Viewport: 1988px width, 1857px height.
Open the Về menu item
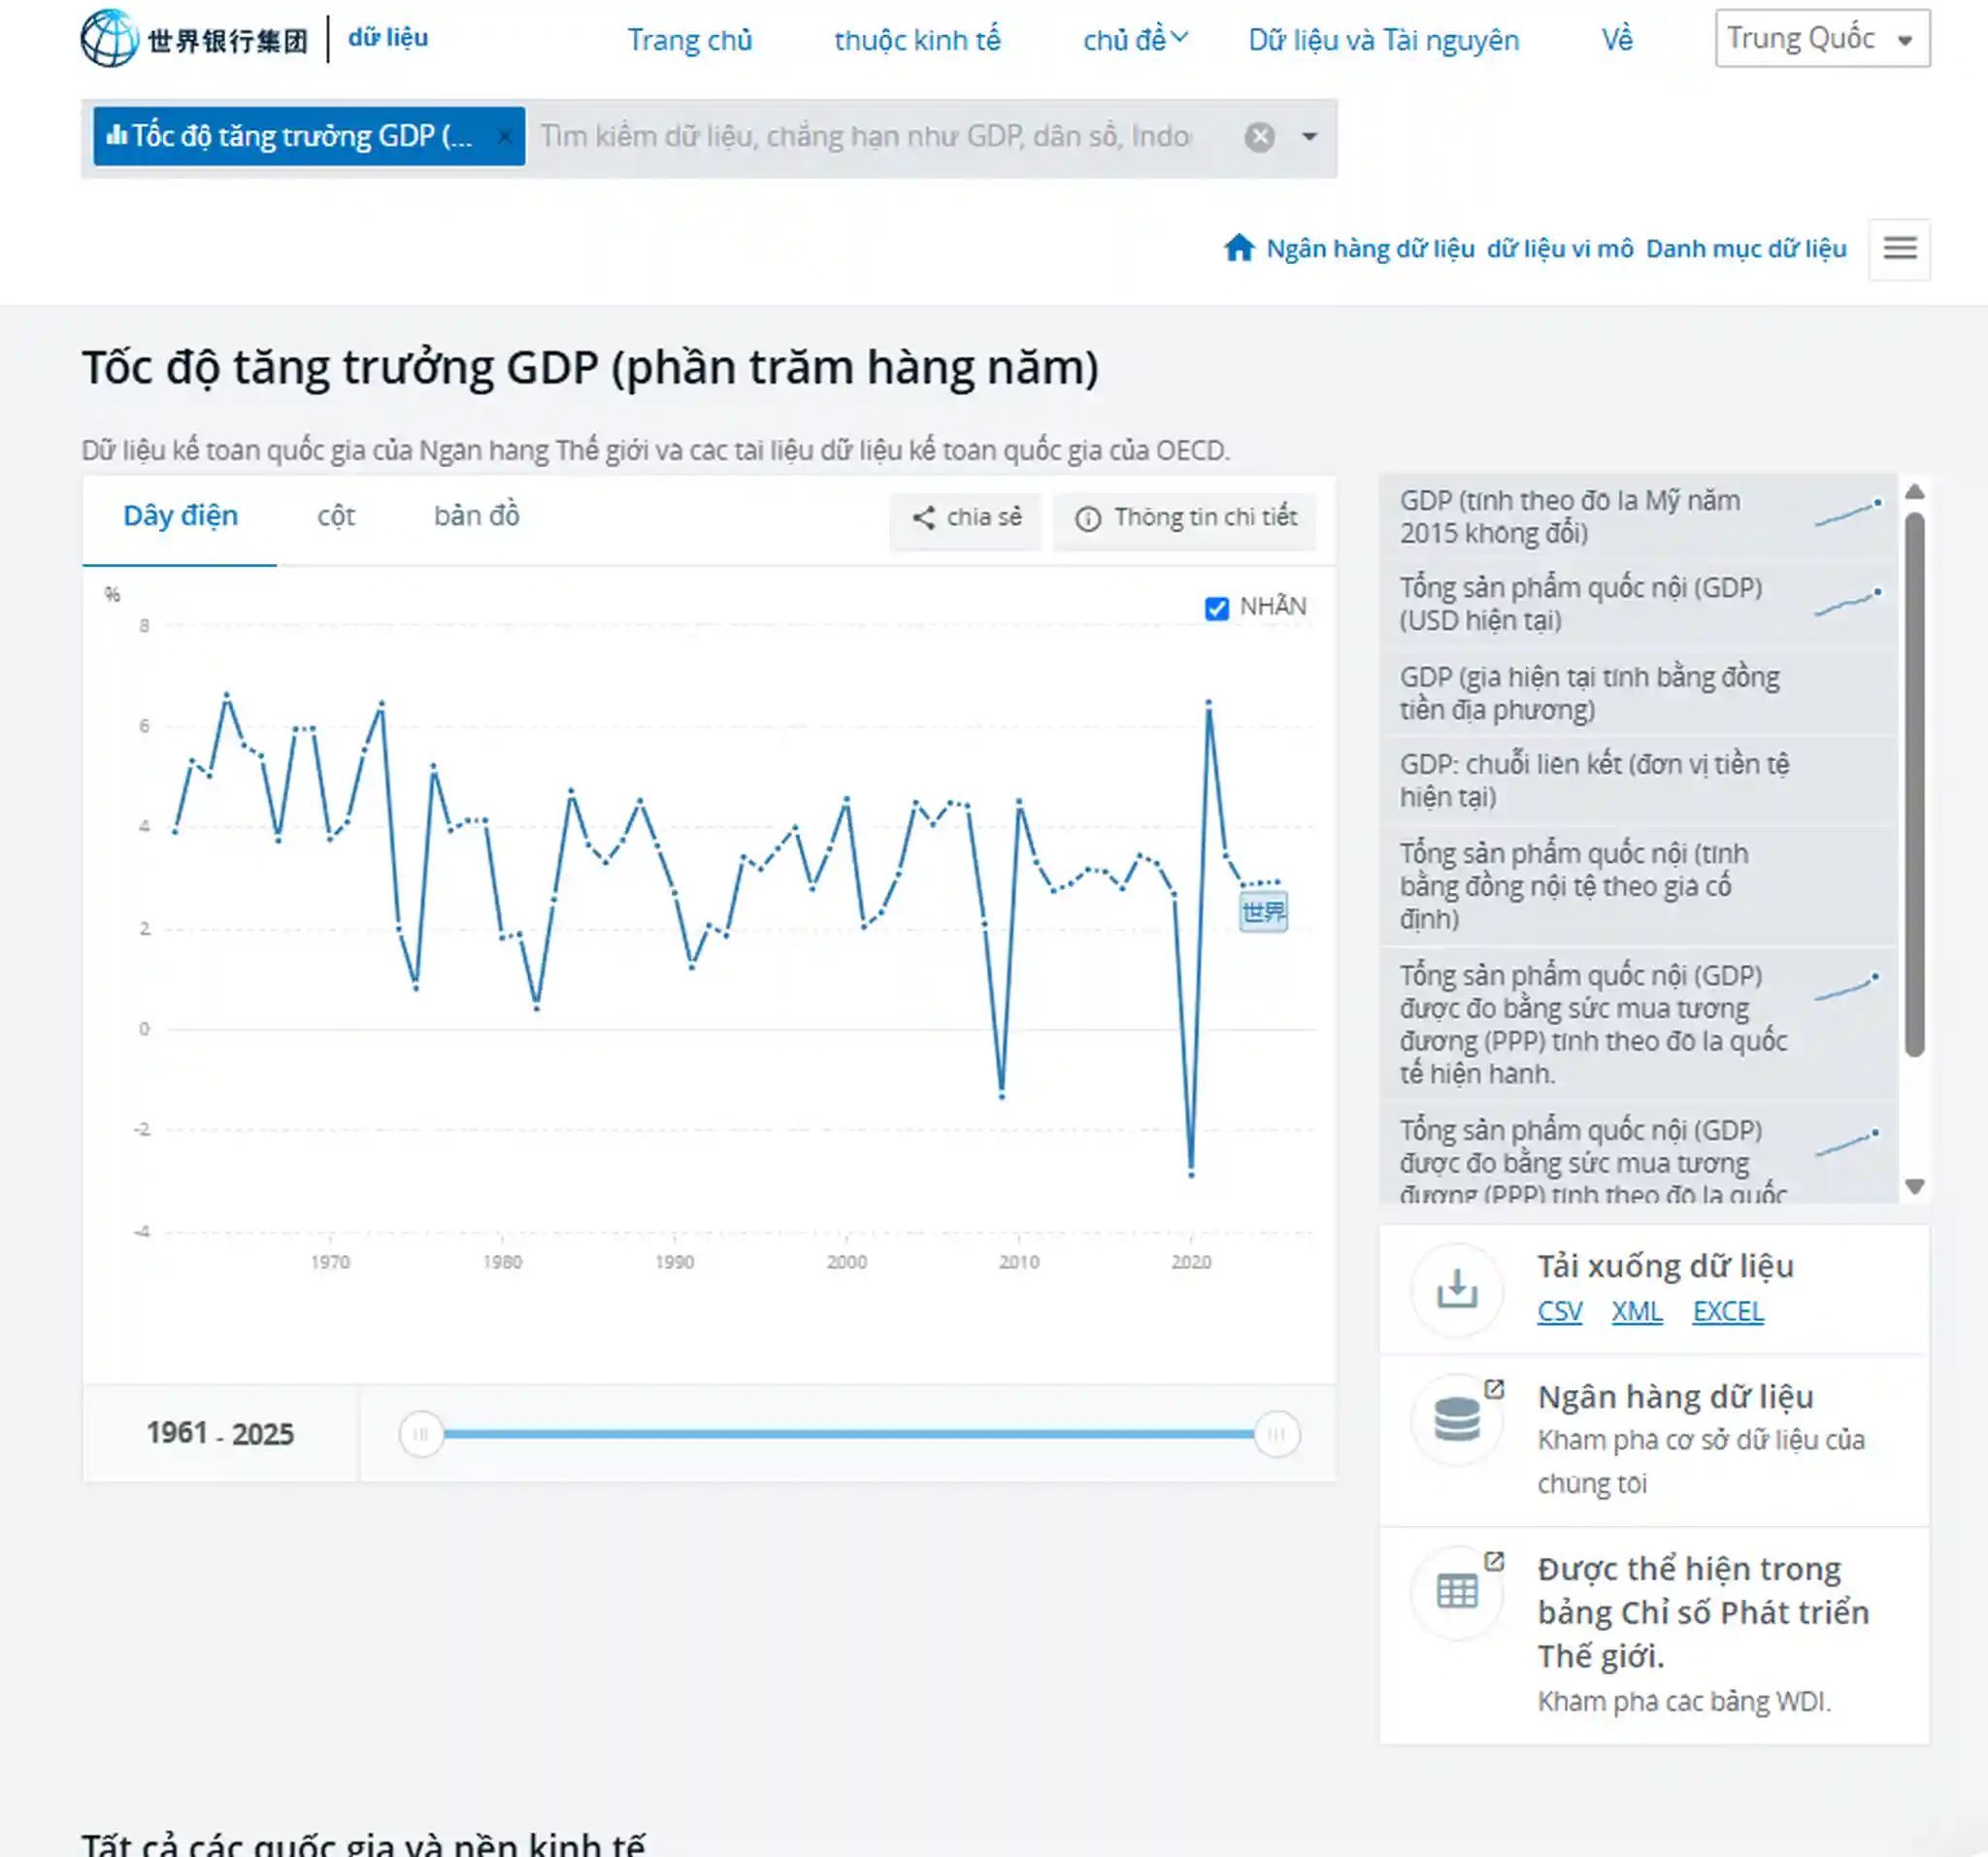tap(1616, 40)
